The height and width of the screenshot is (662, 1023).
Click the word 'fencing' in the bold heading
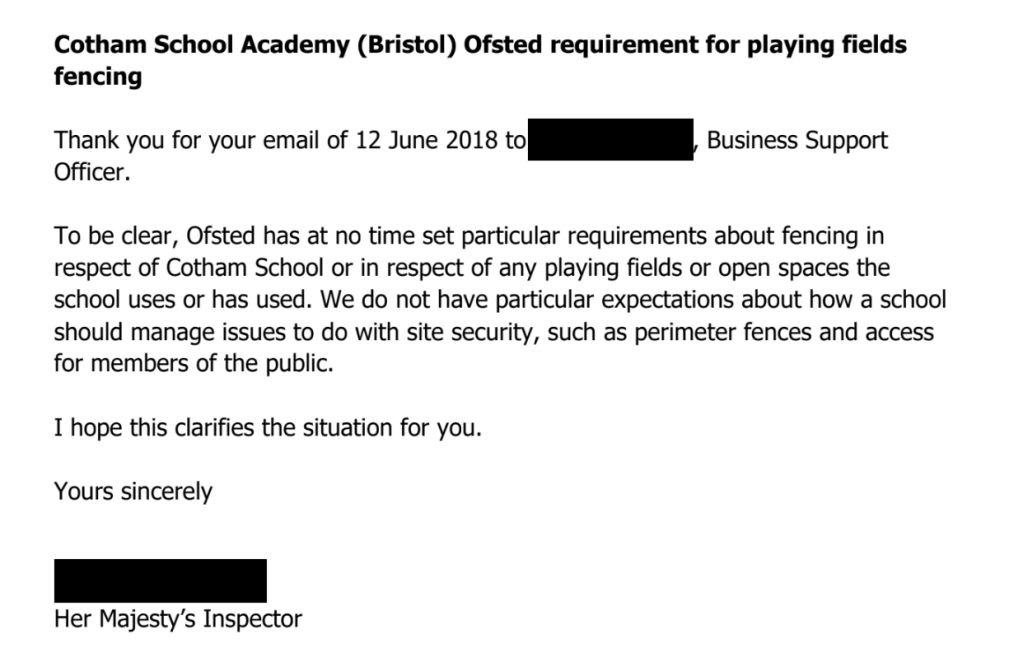click(x=97, y=77)
